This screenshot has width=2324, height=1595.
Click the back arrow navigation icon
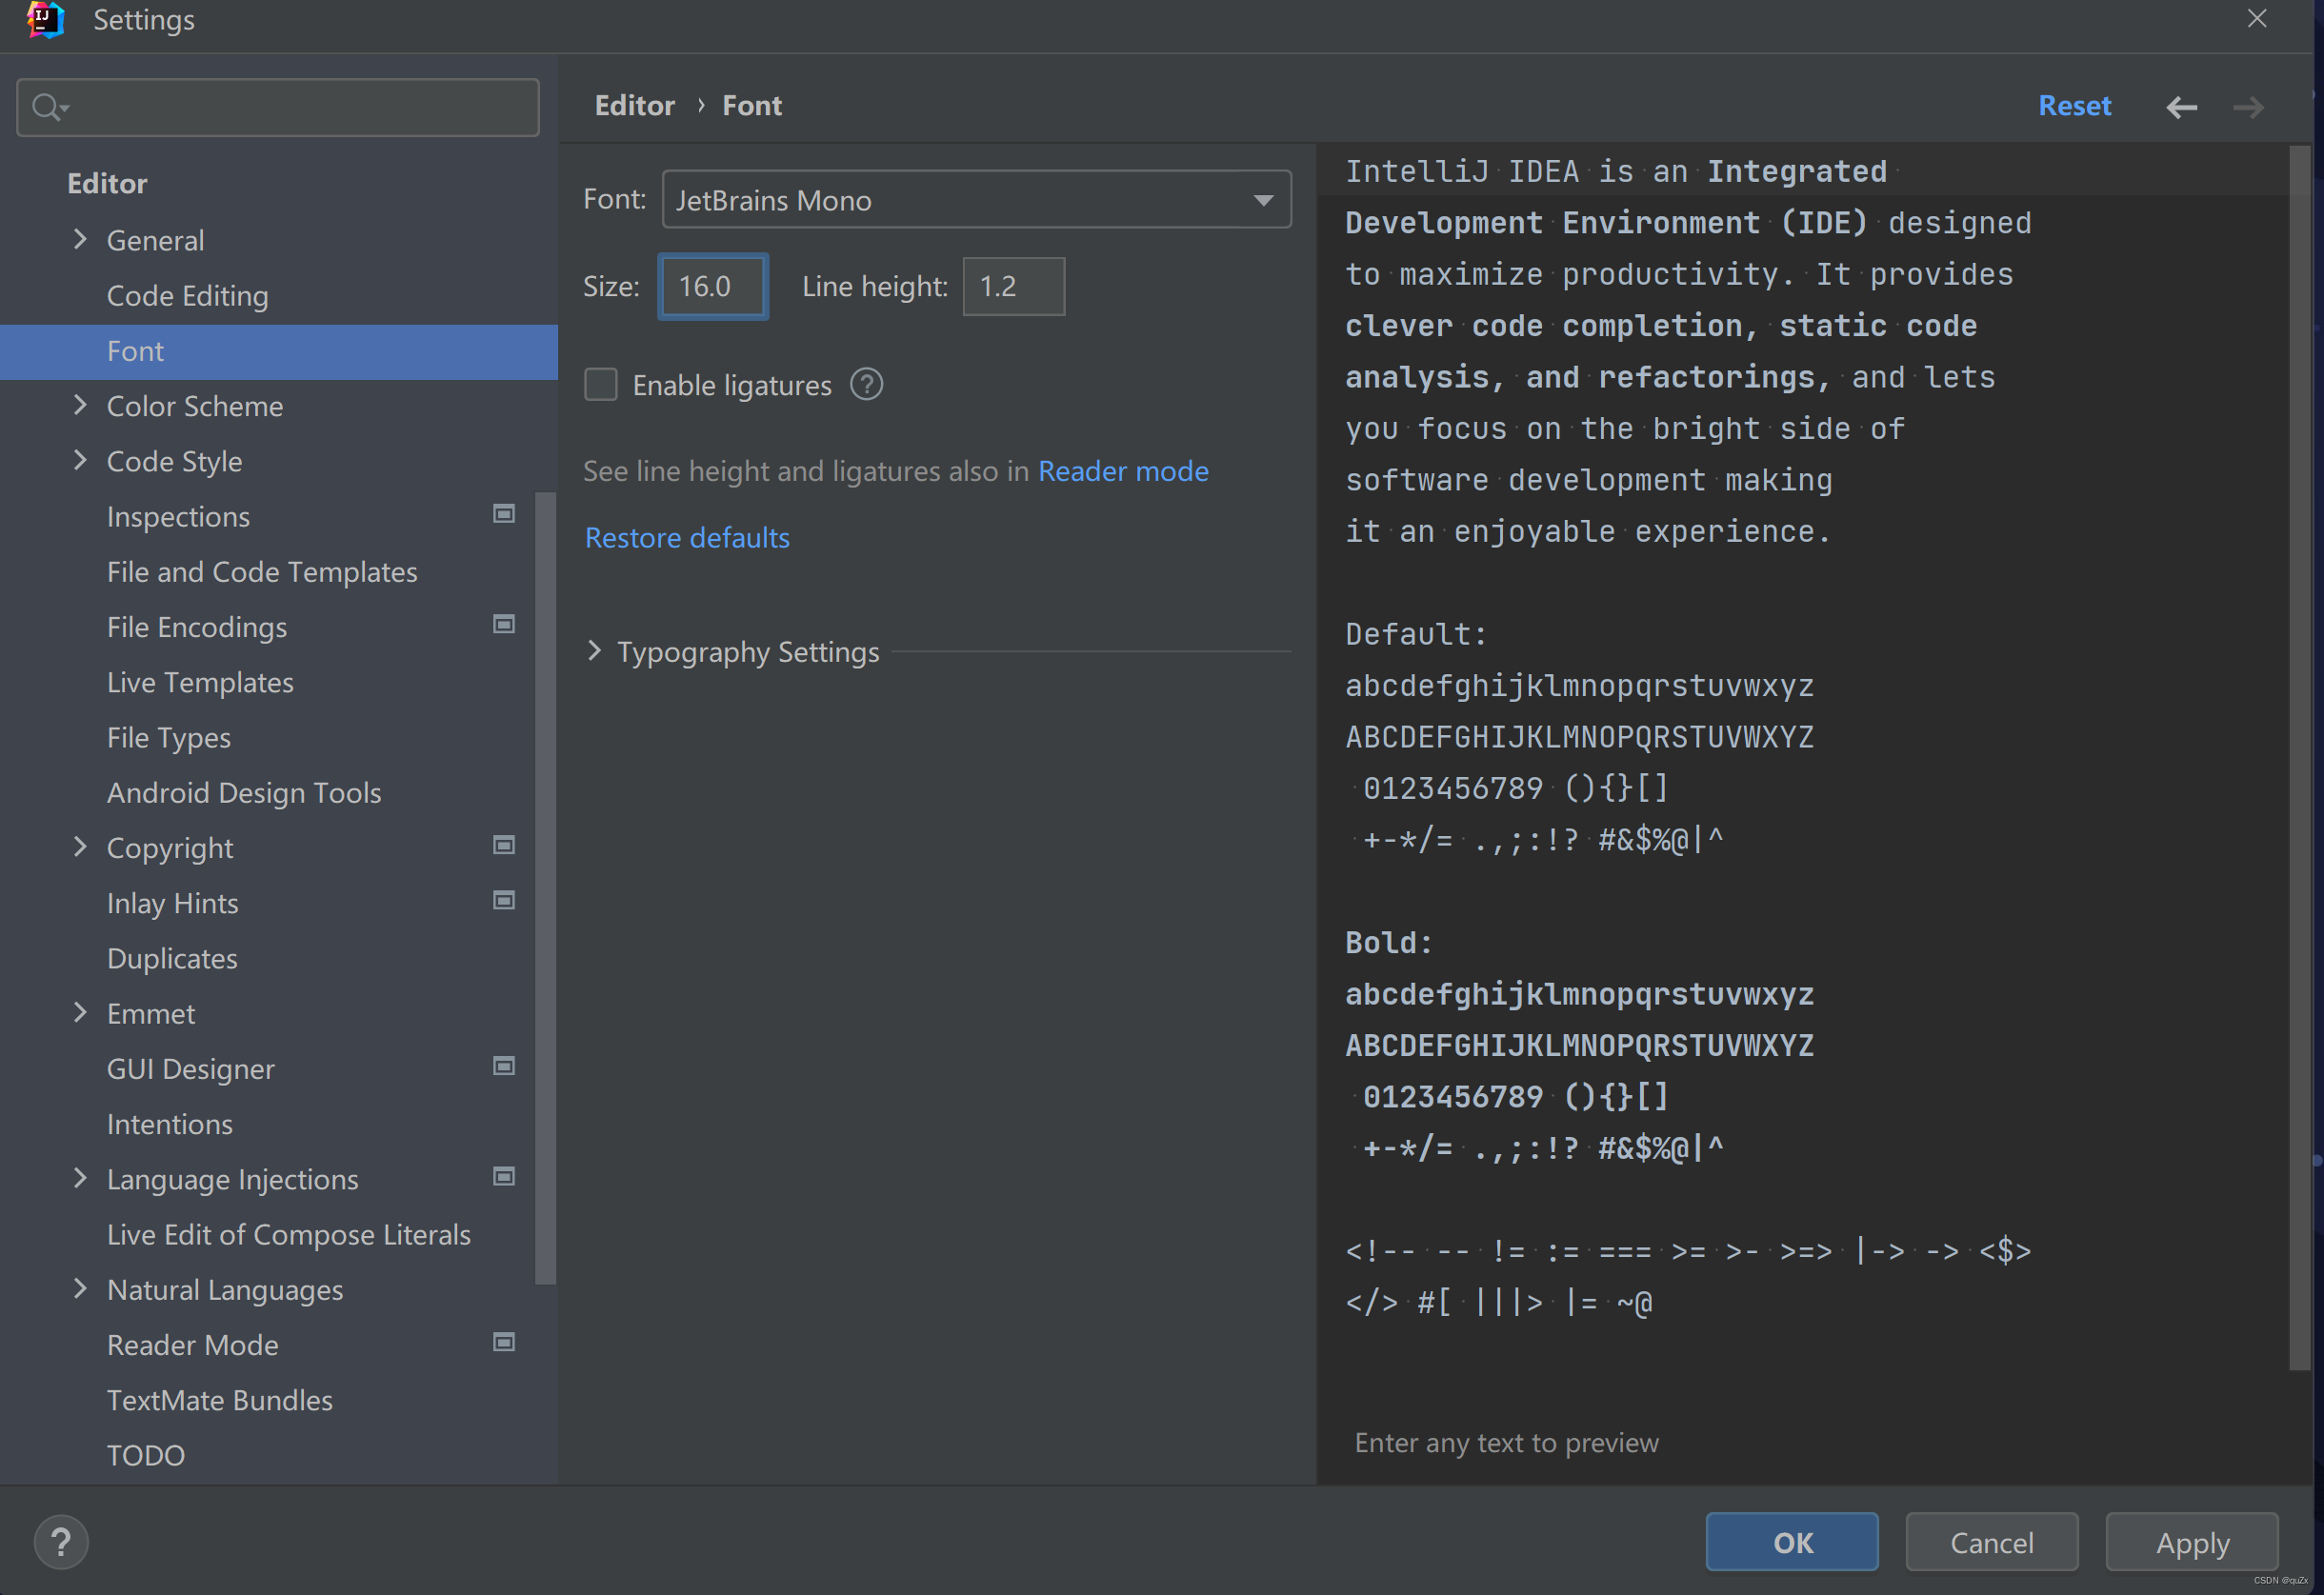2181,107
